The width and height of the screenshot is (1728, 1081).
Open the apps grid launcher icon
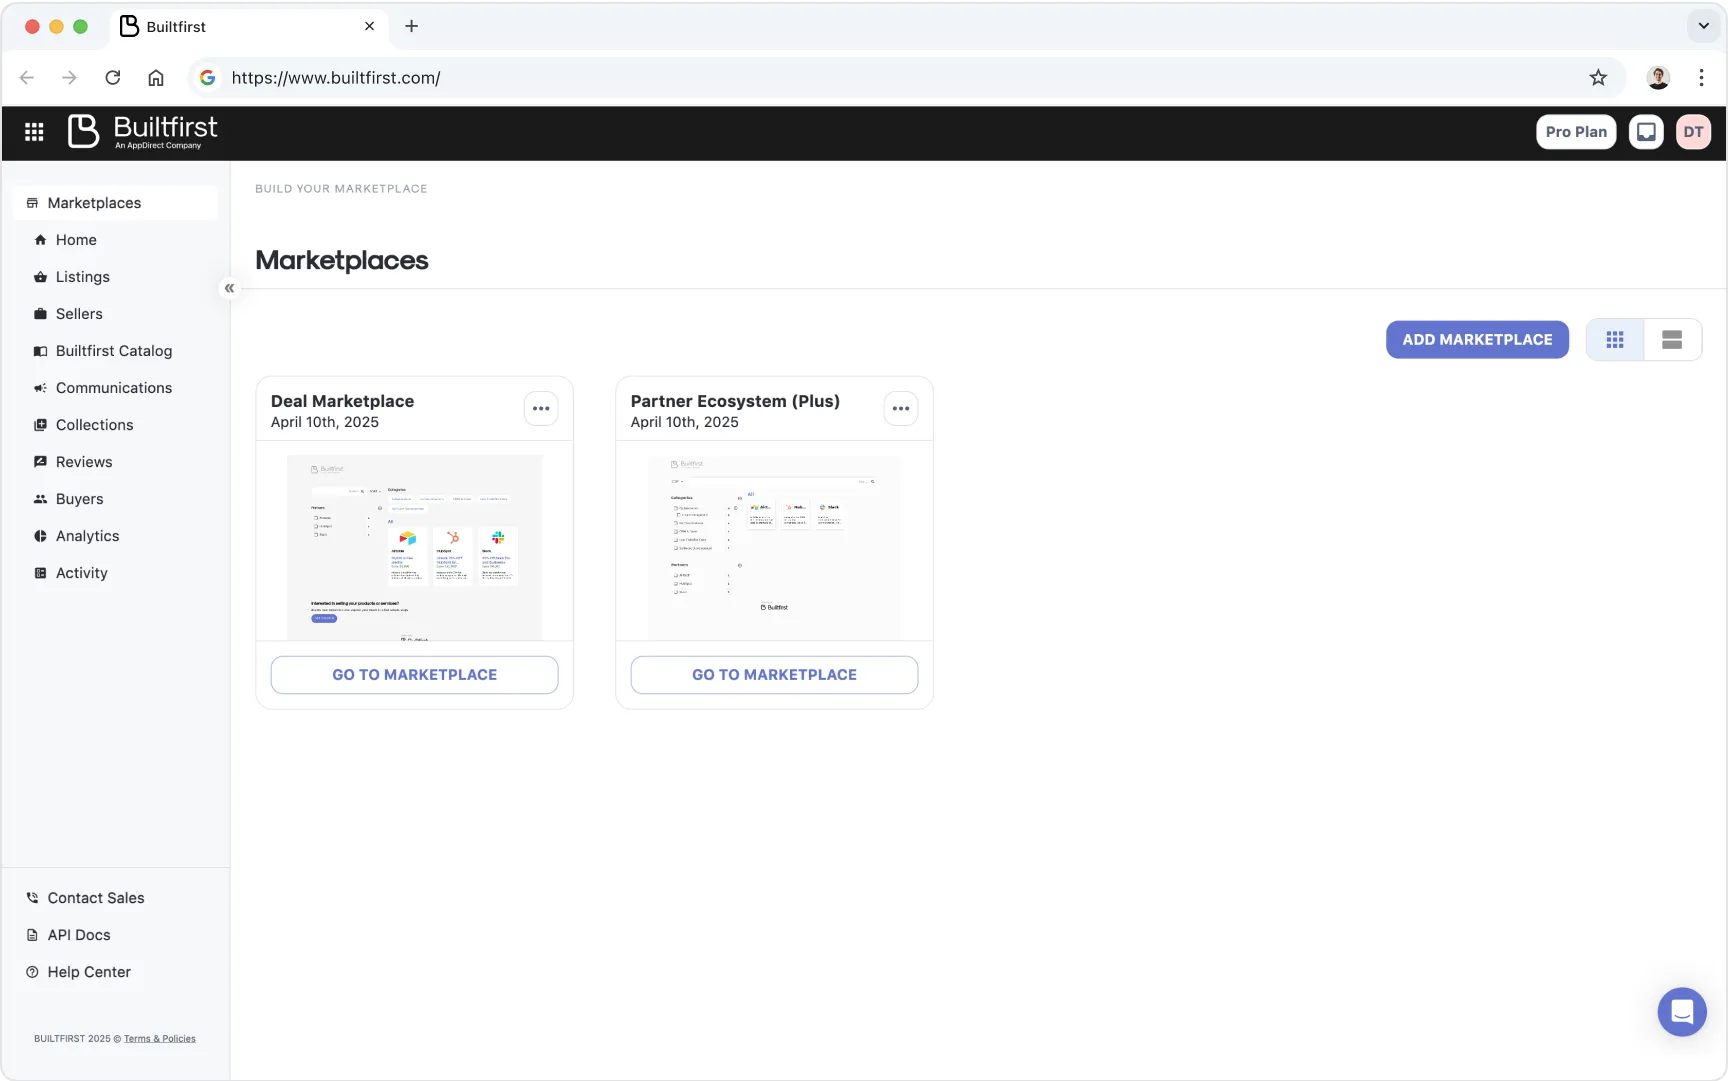(34, 132)
